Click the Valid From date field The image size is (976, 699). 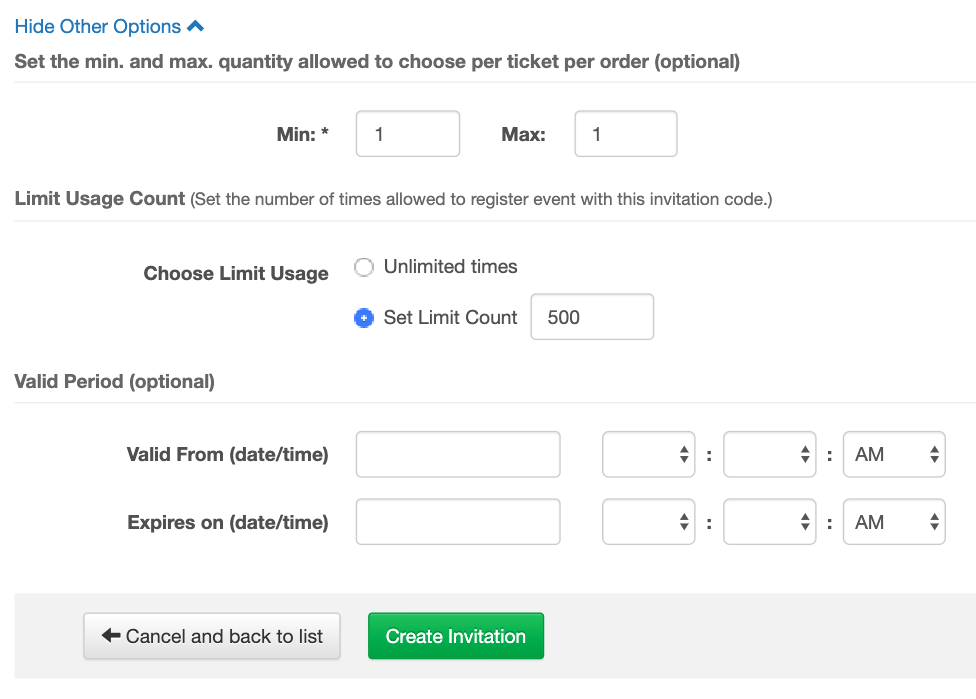(x=458, y=454)
